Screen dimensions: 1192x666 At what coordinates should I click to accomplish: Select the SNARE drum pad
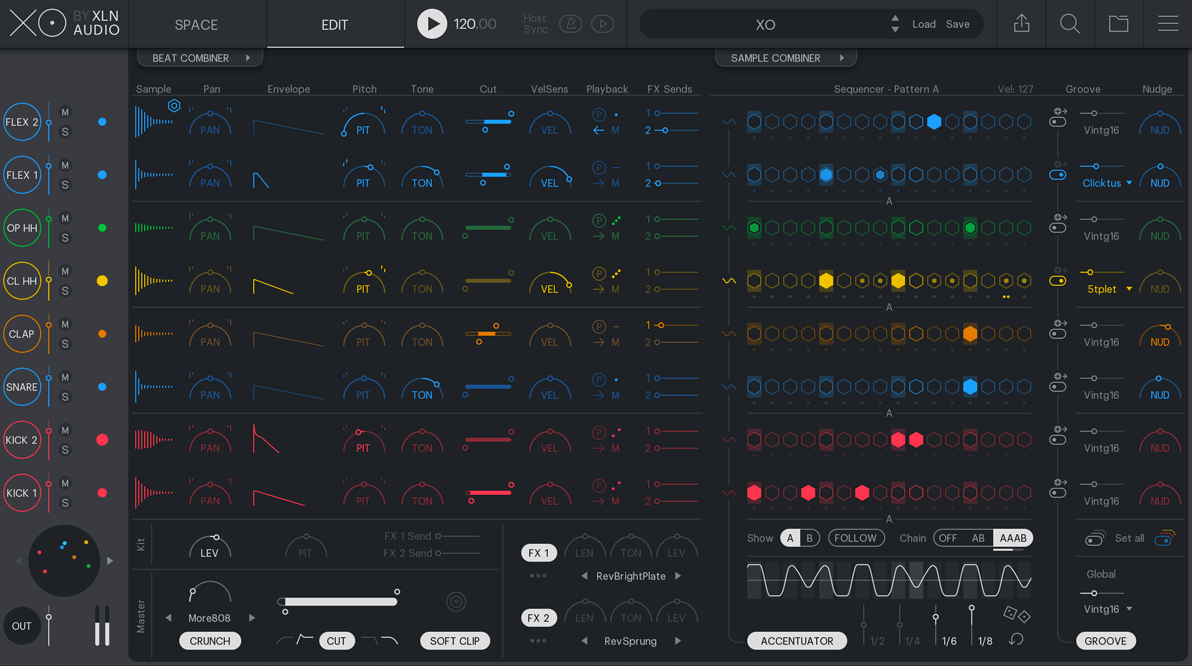click(22, 388)
